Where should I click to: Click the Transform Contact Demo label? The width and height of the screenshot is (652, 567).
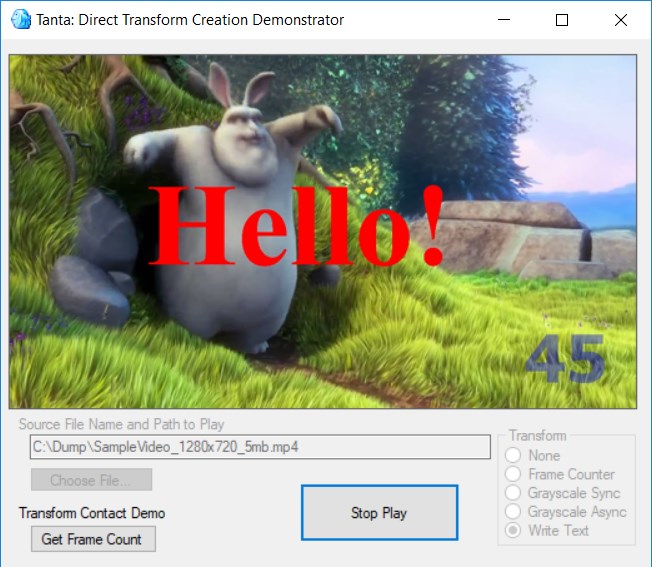click(92, 513)
